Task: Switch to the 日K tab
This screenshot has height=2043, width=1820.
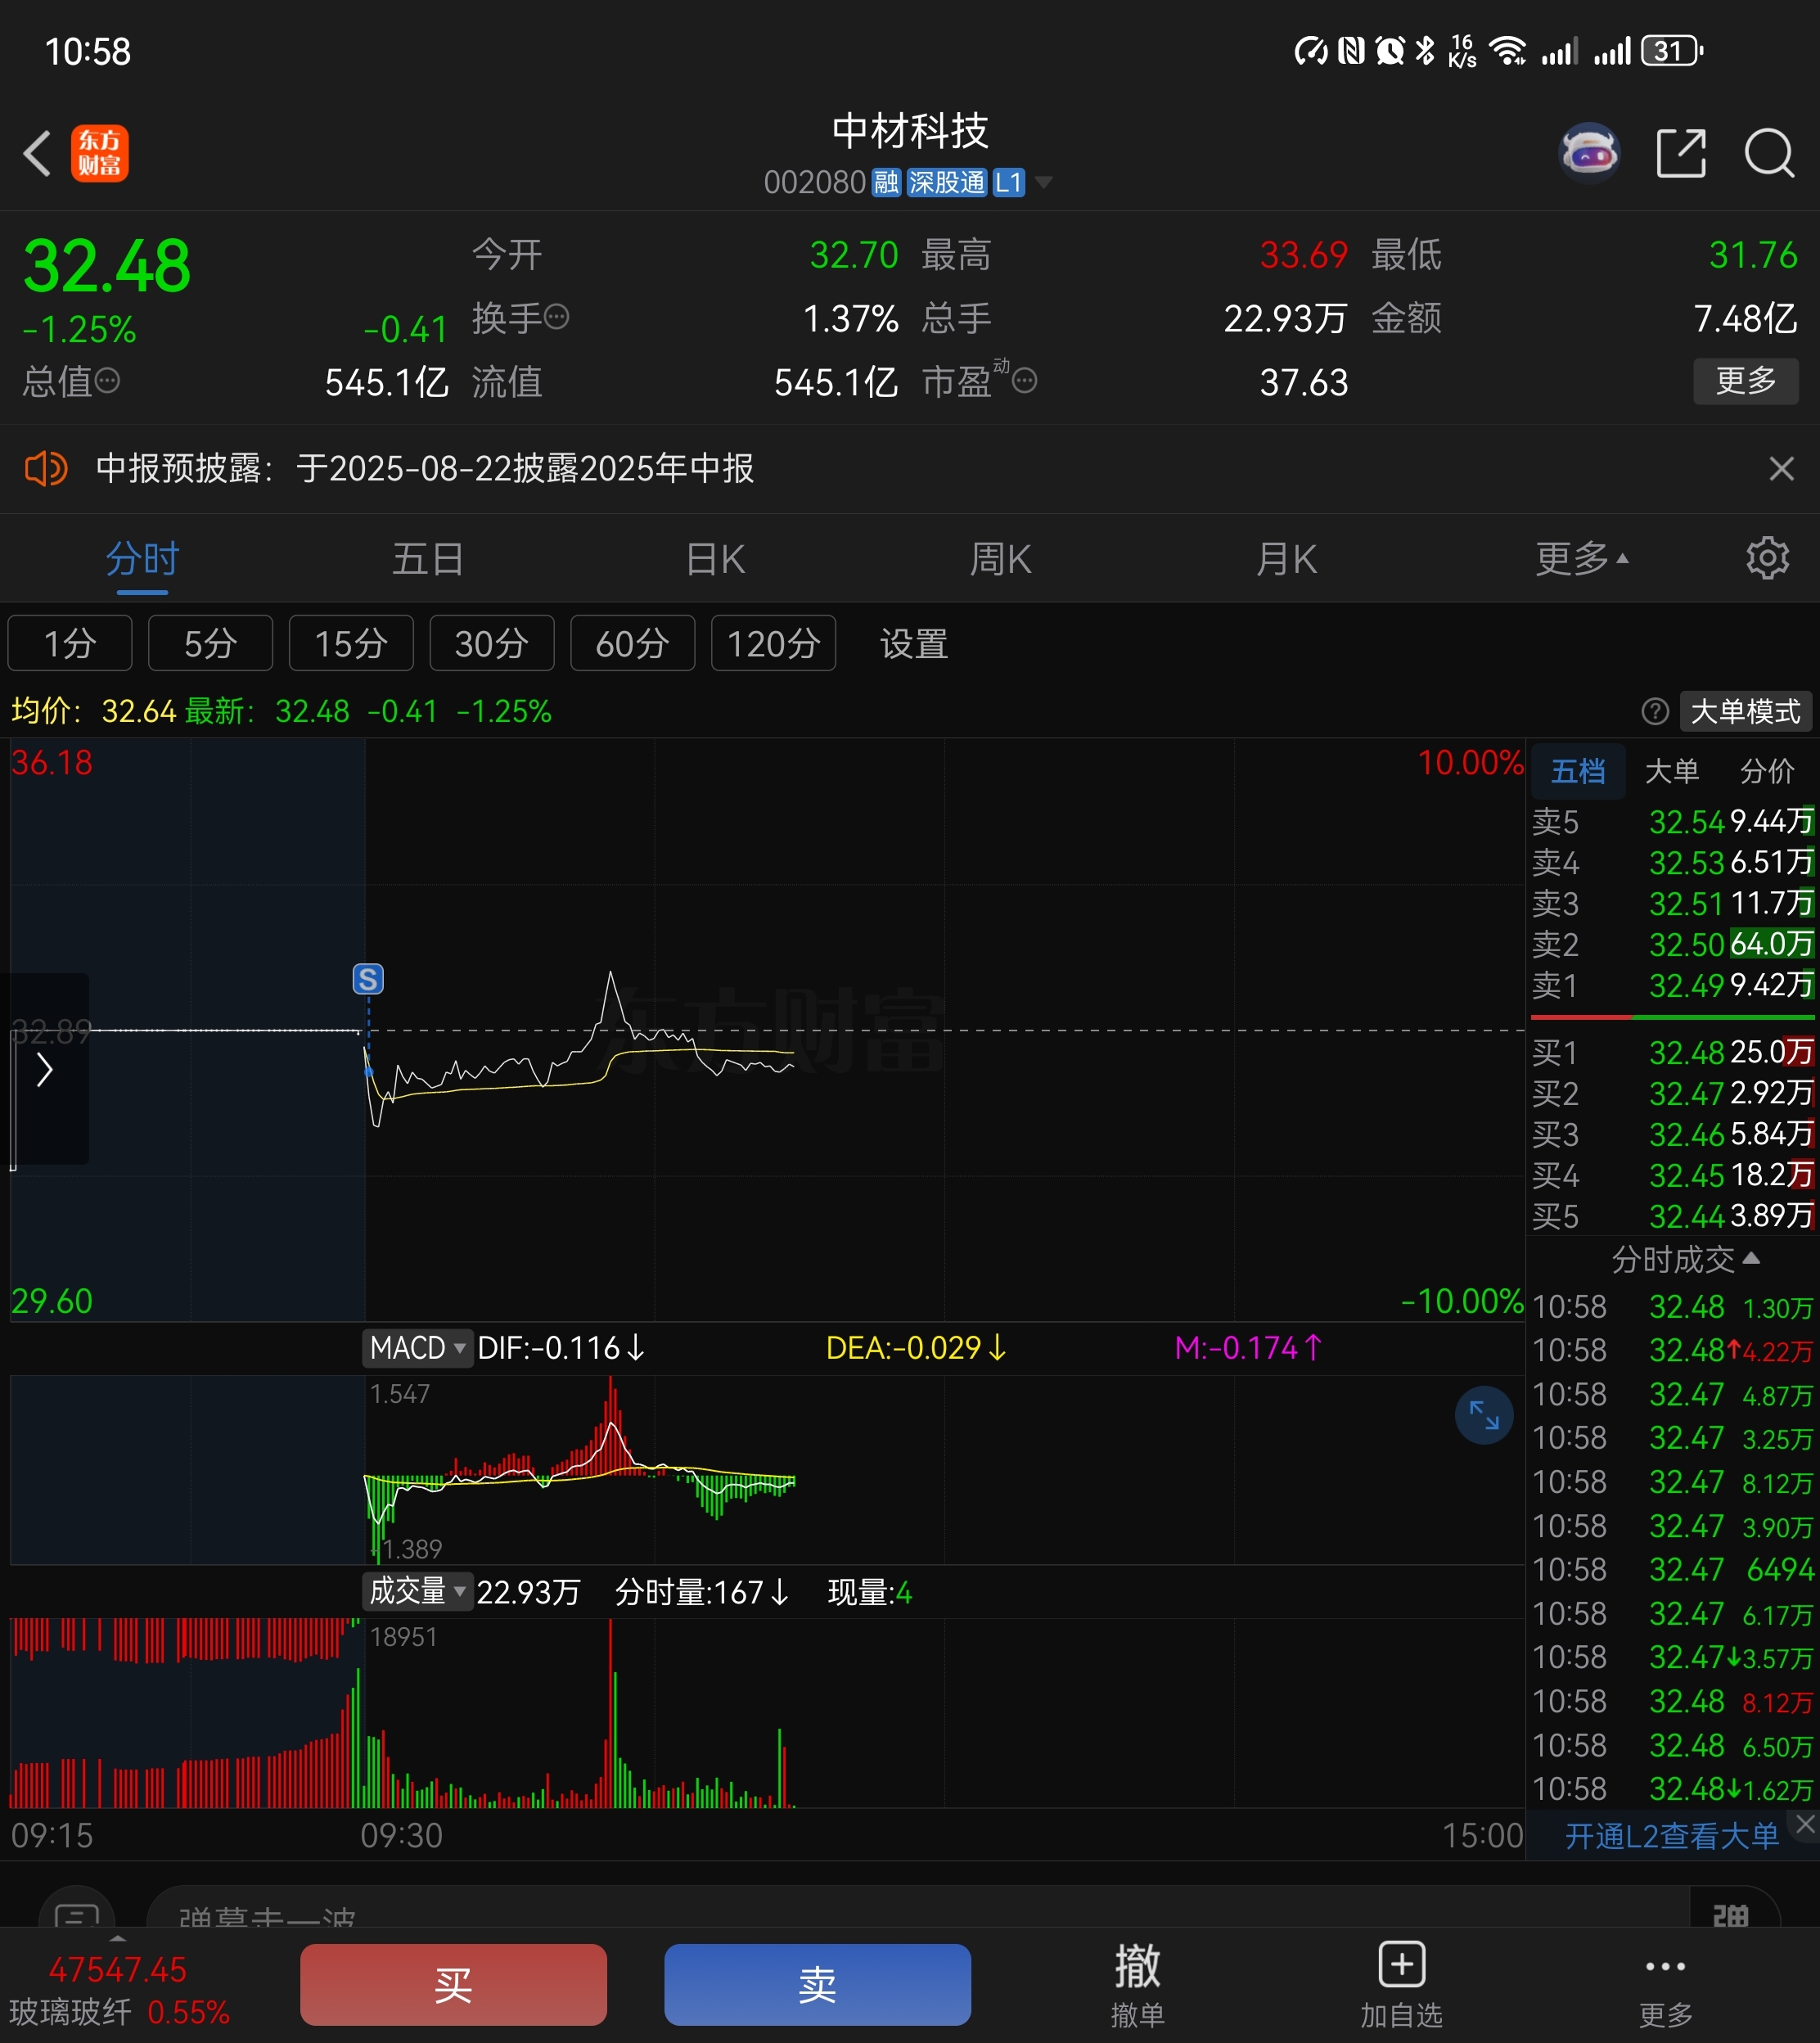Action: pyautogui.click(x=715, y=558)
